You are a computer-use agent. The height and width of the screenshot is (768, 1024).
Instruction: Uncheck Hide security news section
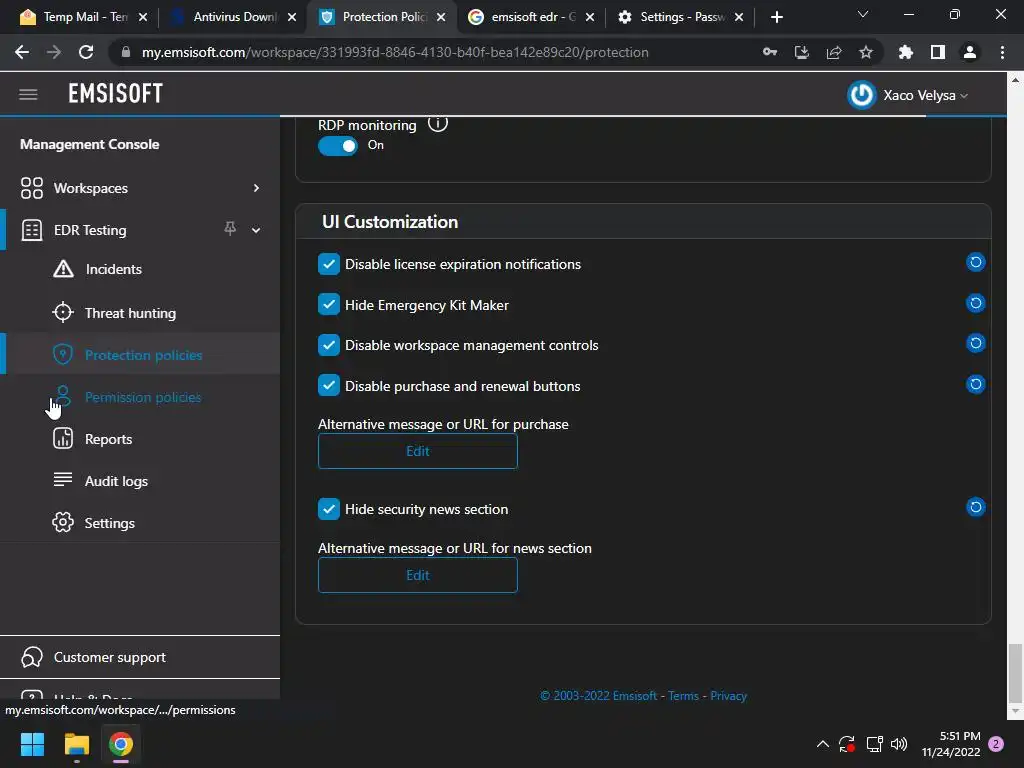pos(328,509)
